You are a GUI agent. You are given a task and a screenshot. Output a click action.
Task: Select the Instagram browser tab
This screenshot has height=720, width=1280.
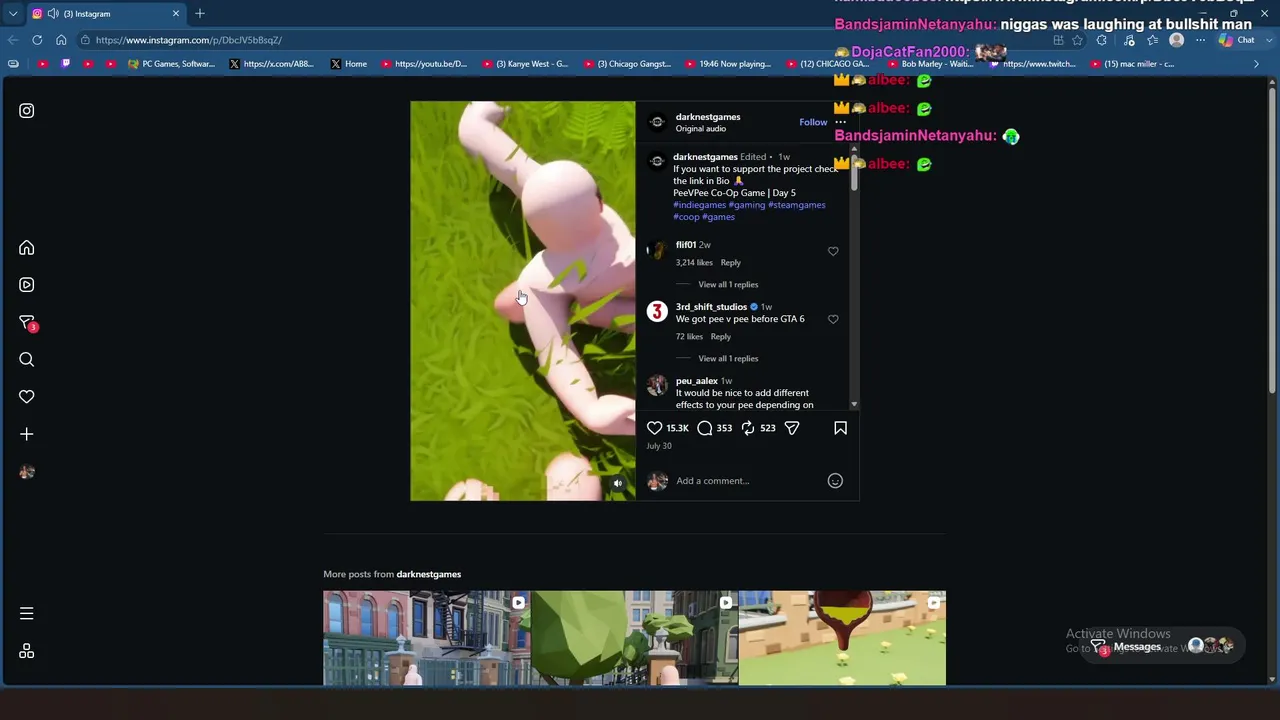(107, 13)
